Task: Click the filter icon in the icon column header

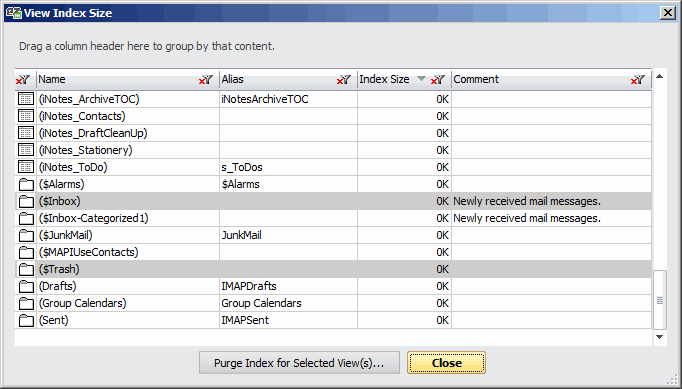Action: pos(23,80)
